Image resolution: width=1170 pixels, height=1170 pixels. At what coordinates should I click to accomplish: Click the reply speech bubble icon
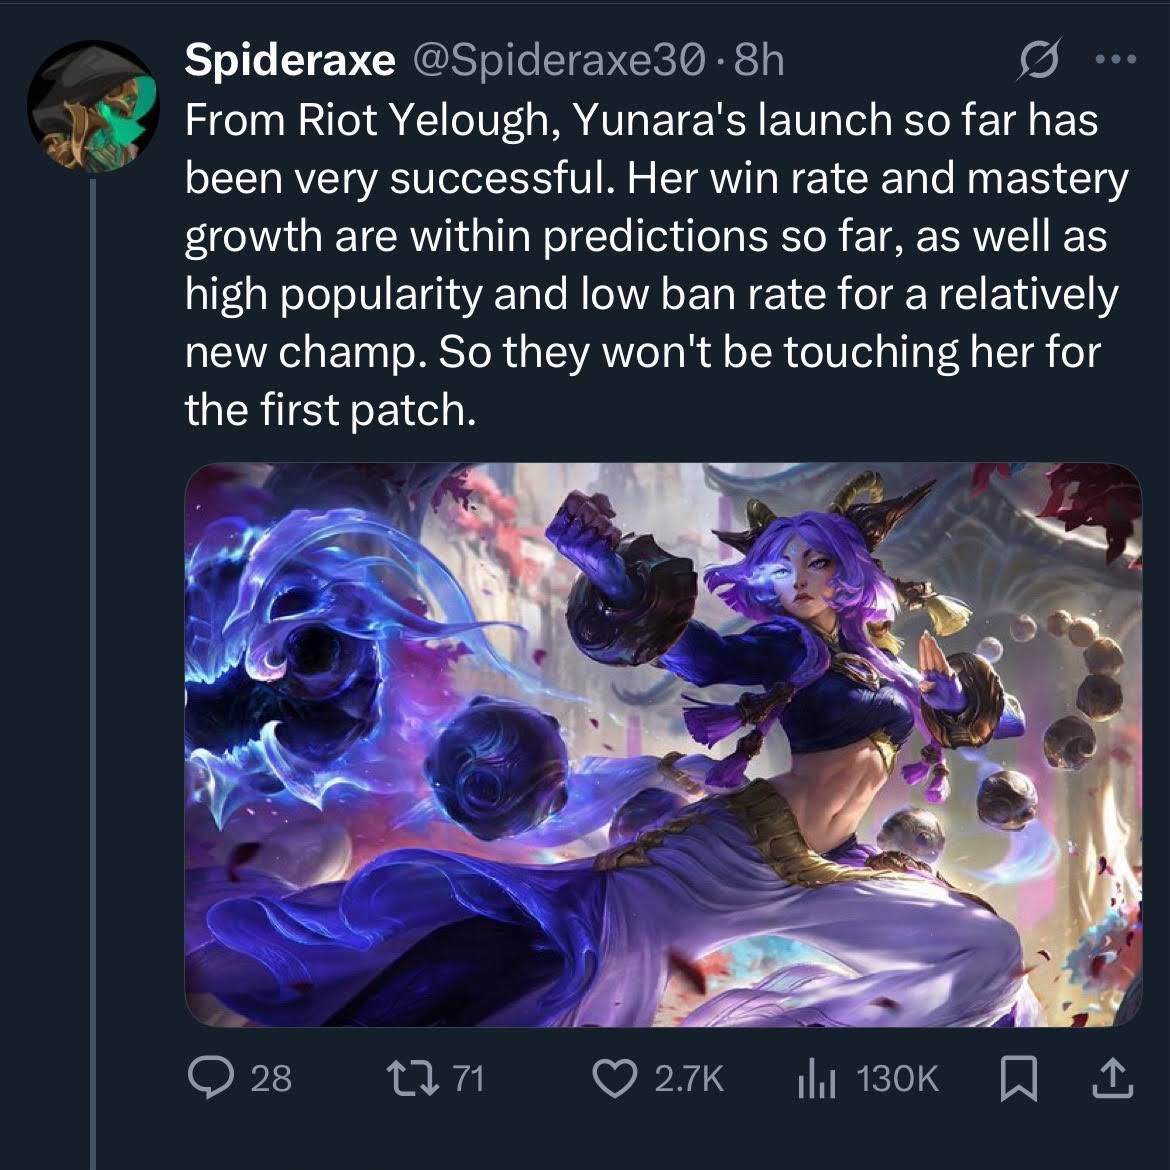tap(211, 1078)
